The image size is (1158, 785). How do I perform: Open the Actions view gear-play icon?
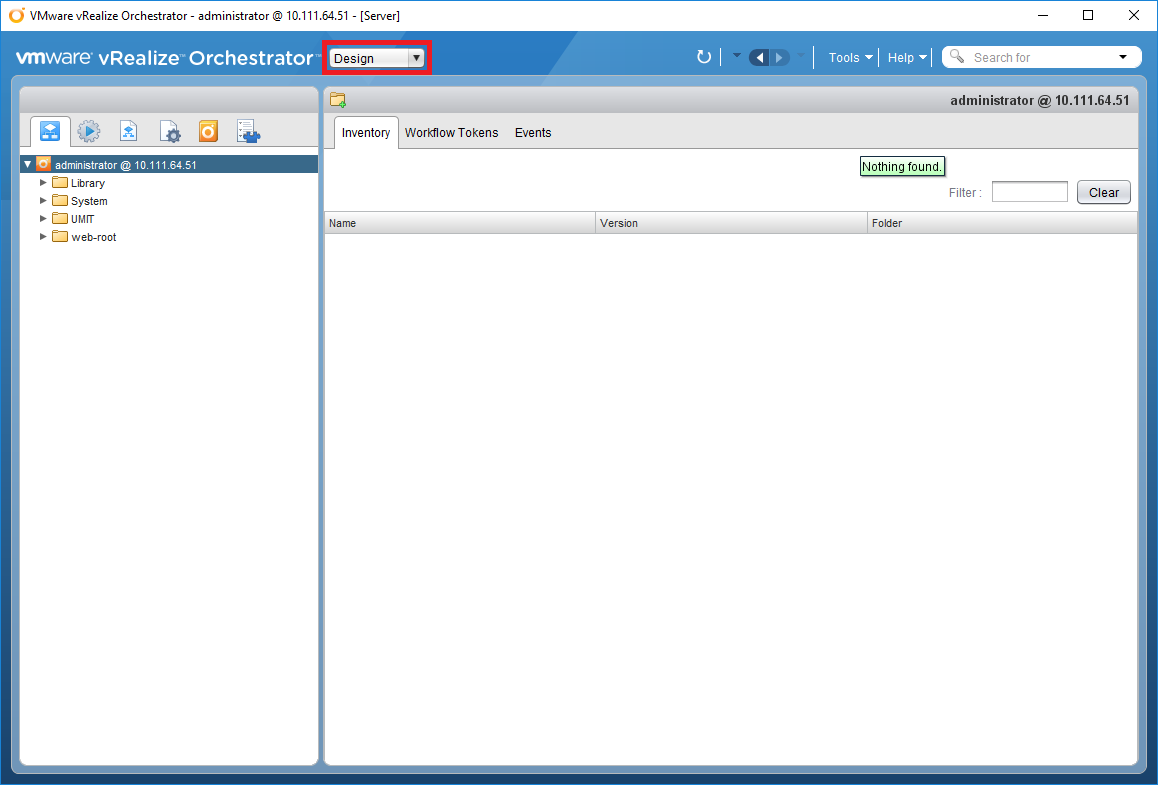[x=89, y=131]
